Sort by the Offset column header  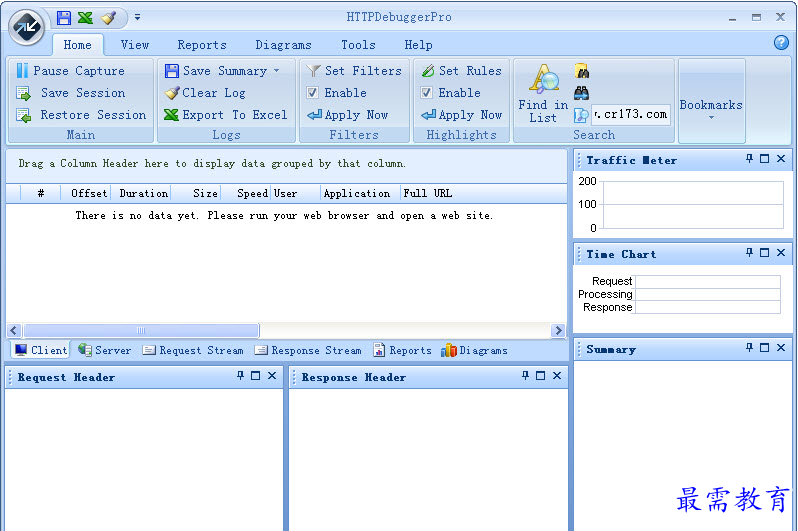pyautogui.click(x=86, y=193)
